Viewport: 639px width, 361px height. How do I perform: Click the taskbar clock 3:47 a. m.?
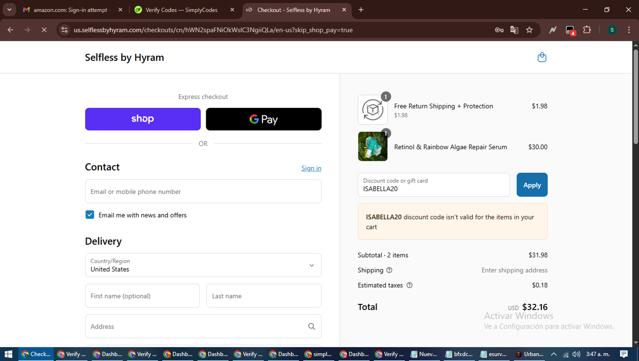tap(598, 354)
